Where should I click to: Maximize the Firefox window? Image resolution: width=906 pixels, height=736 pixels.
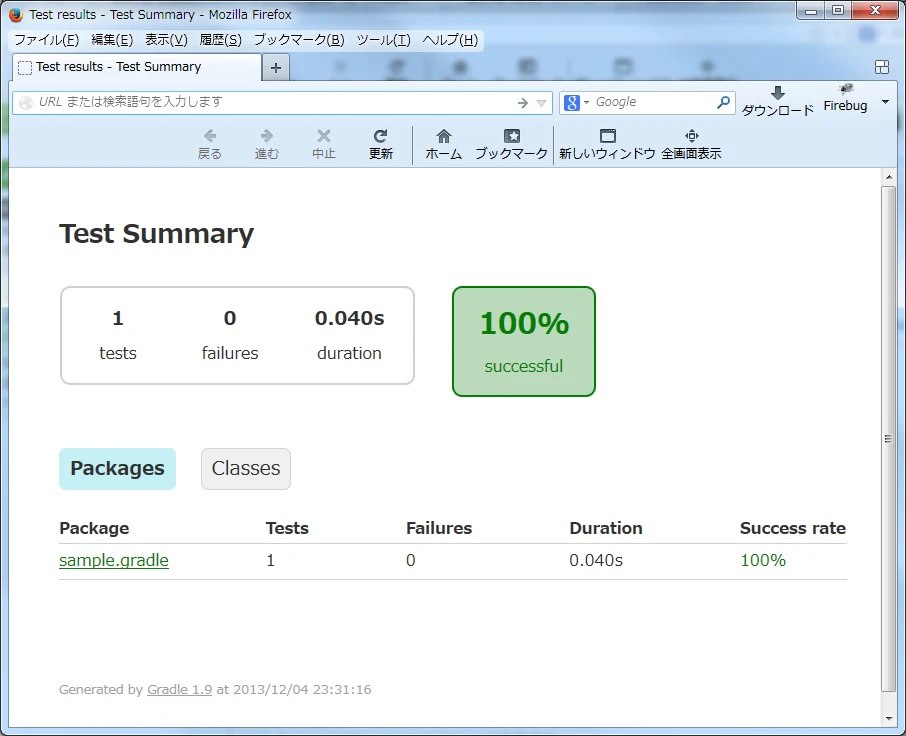point(838,11)
